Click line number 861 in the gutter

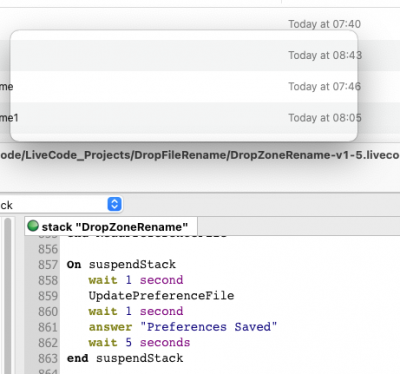pos(48,327)
